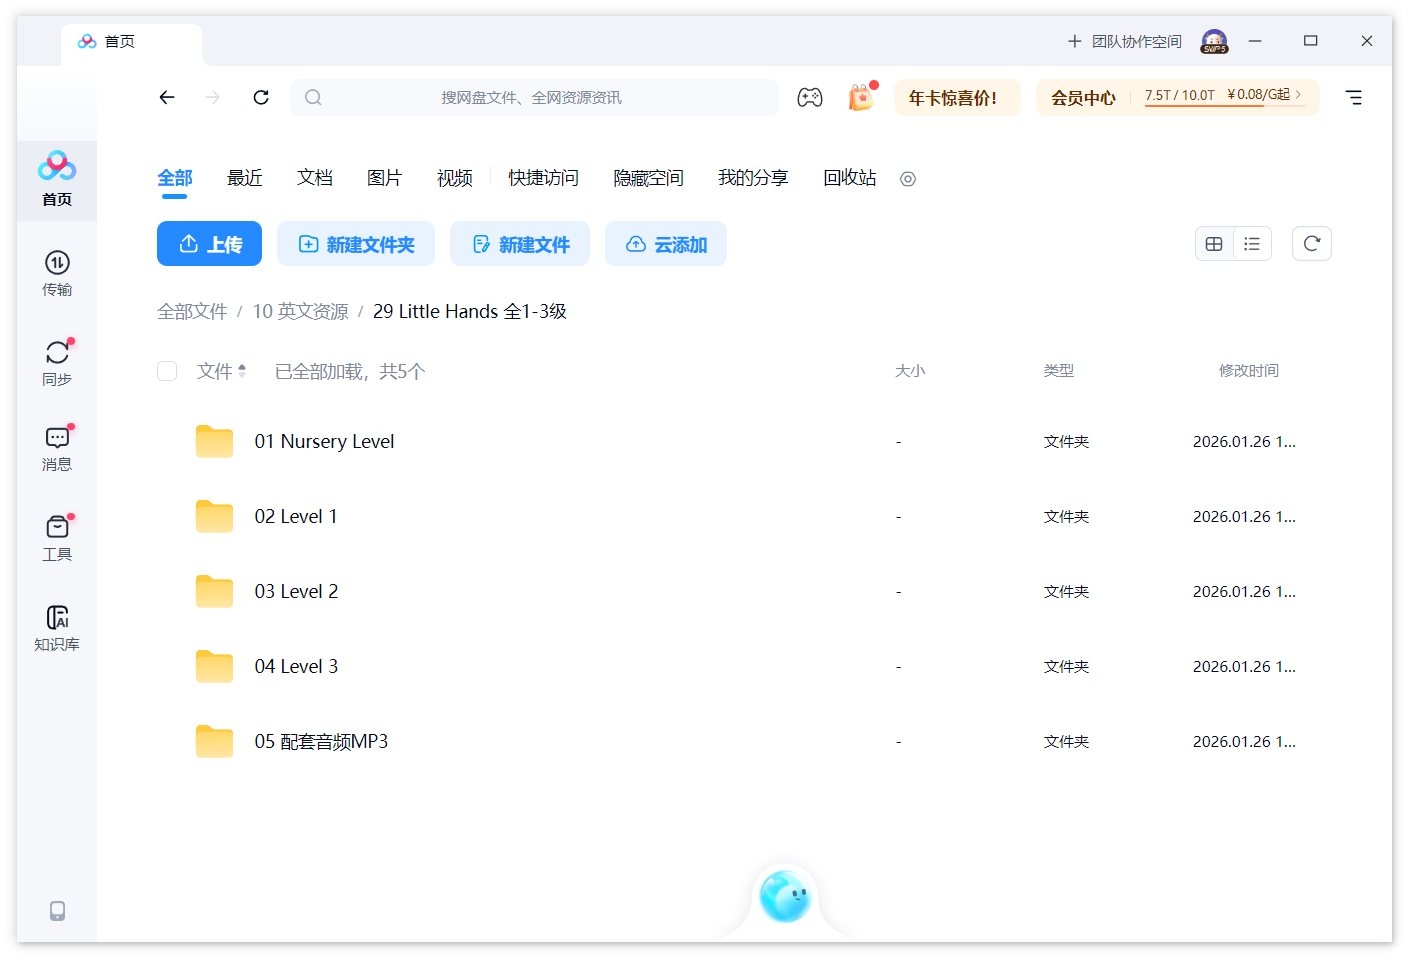Switch to the 图片 tab
The width and height of the screenshot is (1412, 964).
[x=385, y=177]
